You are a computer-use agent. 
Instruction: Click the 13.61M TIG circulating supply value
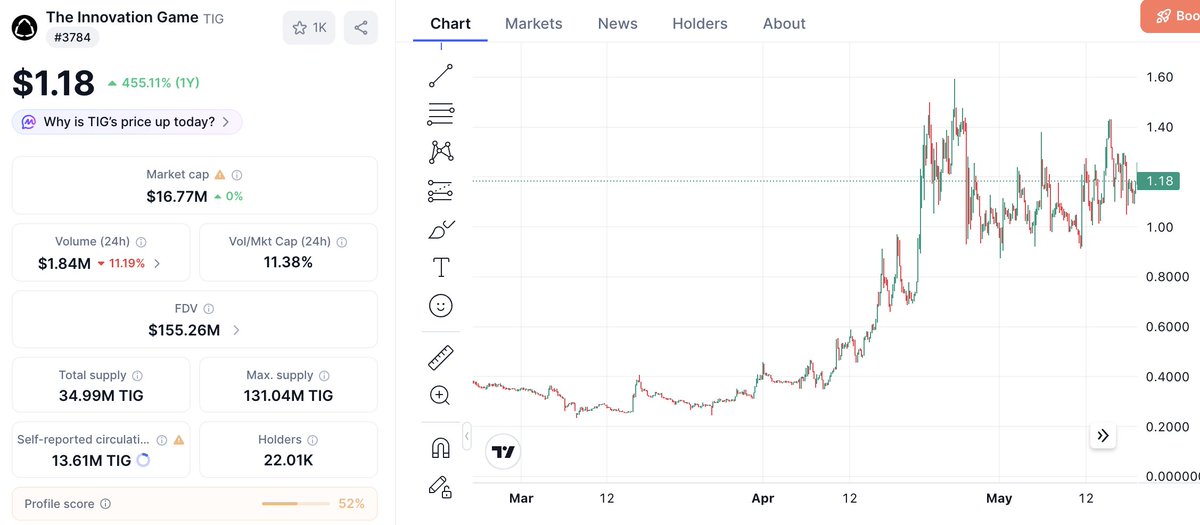click(91, 460)
